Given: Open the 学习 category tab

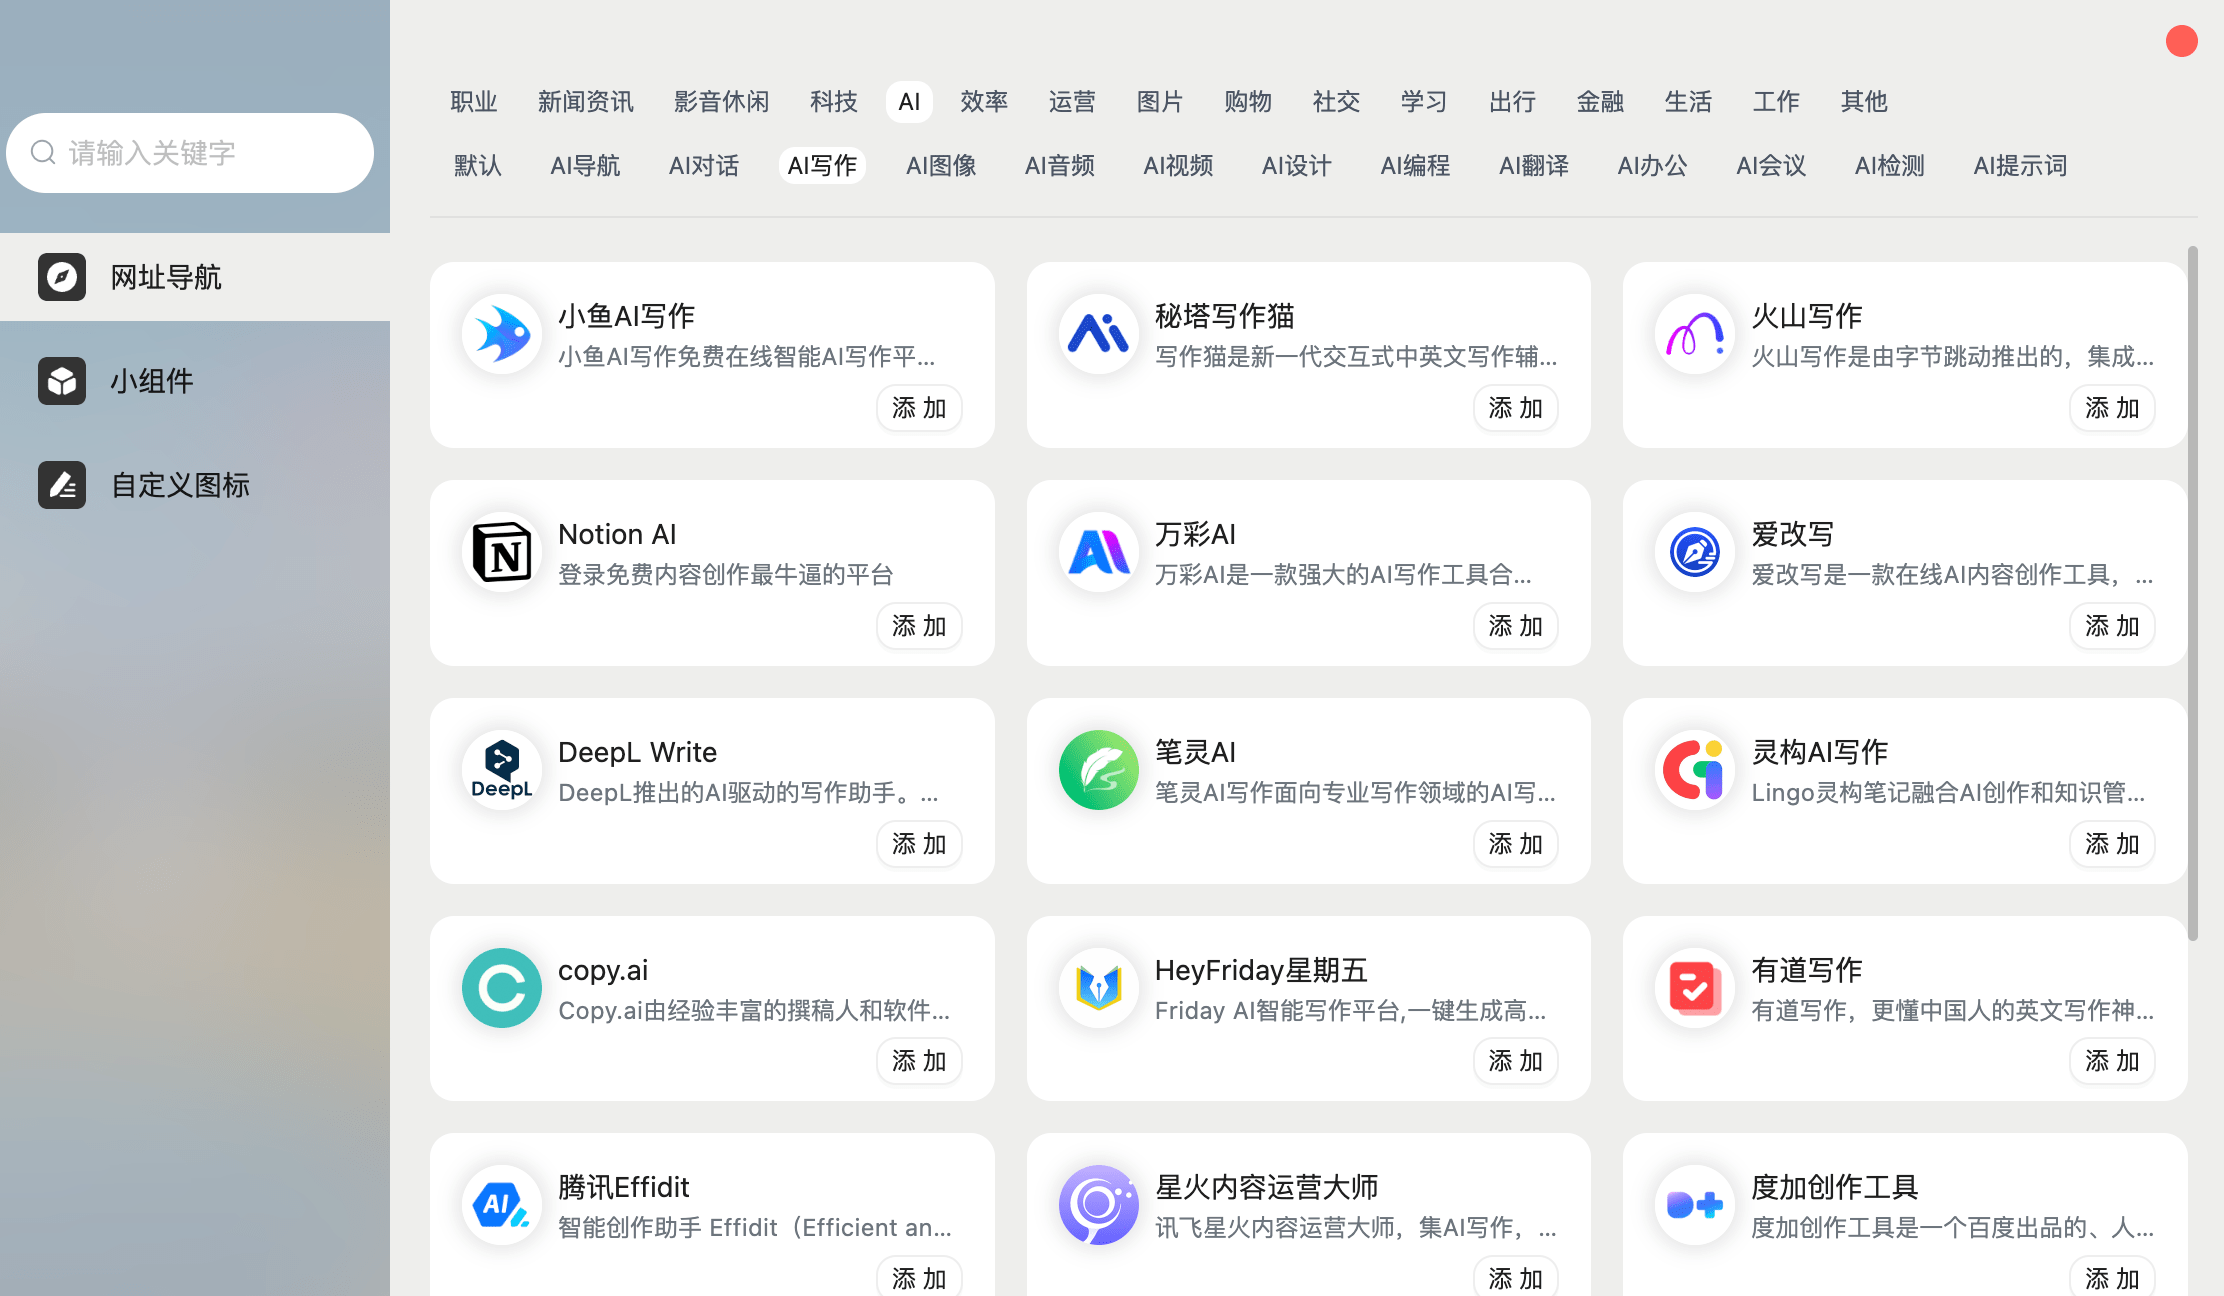Looking at the screenshot, I should pyautogui.click(x=1424, y=102).
